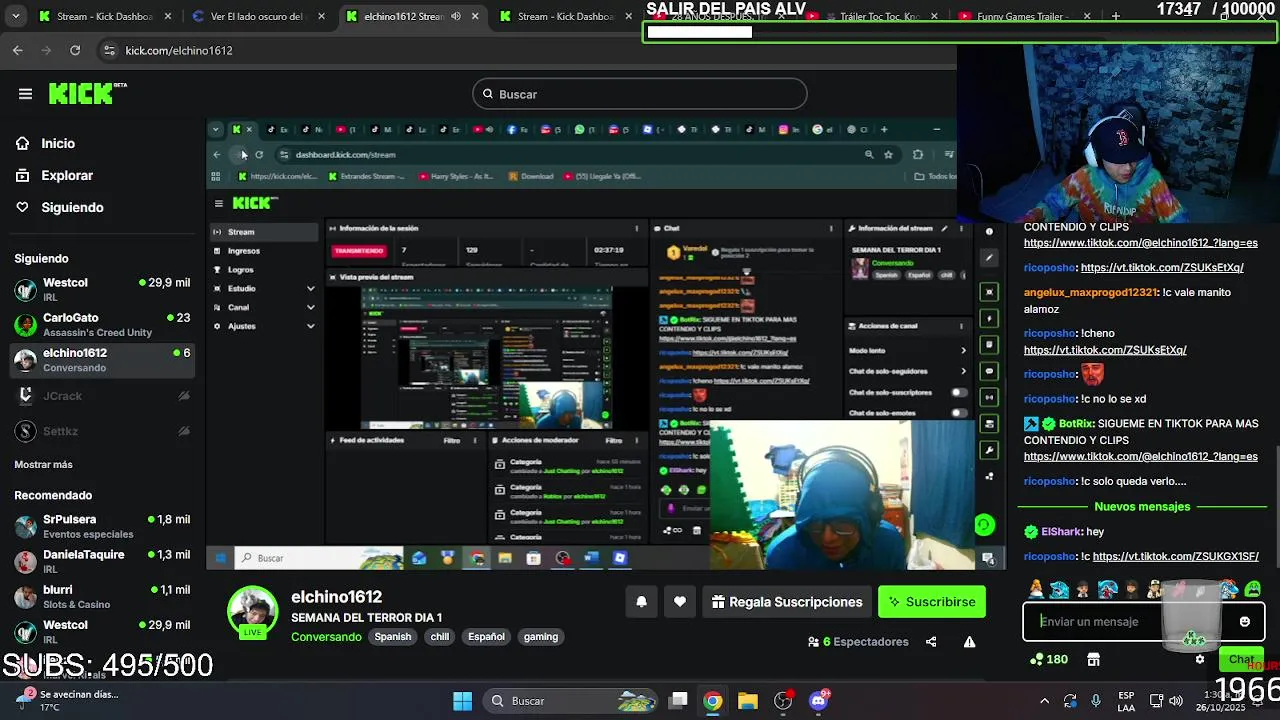
Task: Open a new browser tab
Action: coord(1115,17)
